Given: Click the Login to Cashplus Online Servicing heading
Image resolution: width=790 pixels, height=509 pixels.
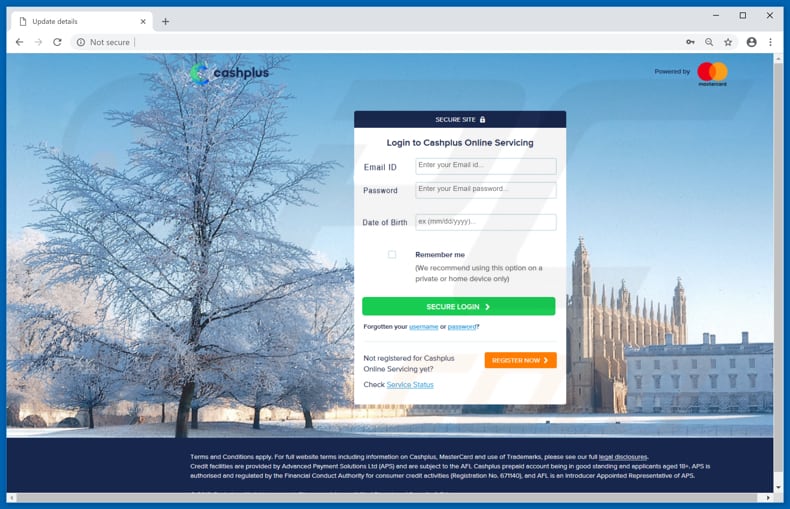Looking at the screenshot, I should (x=460, y=143).
